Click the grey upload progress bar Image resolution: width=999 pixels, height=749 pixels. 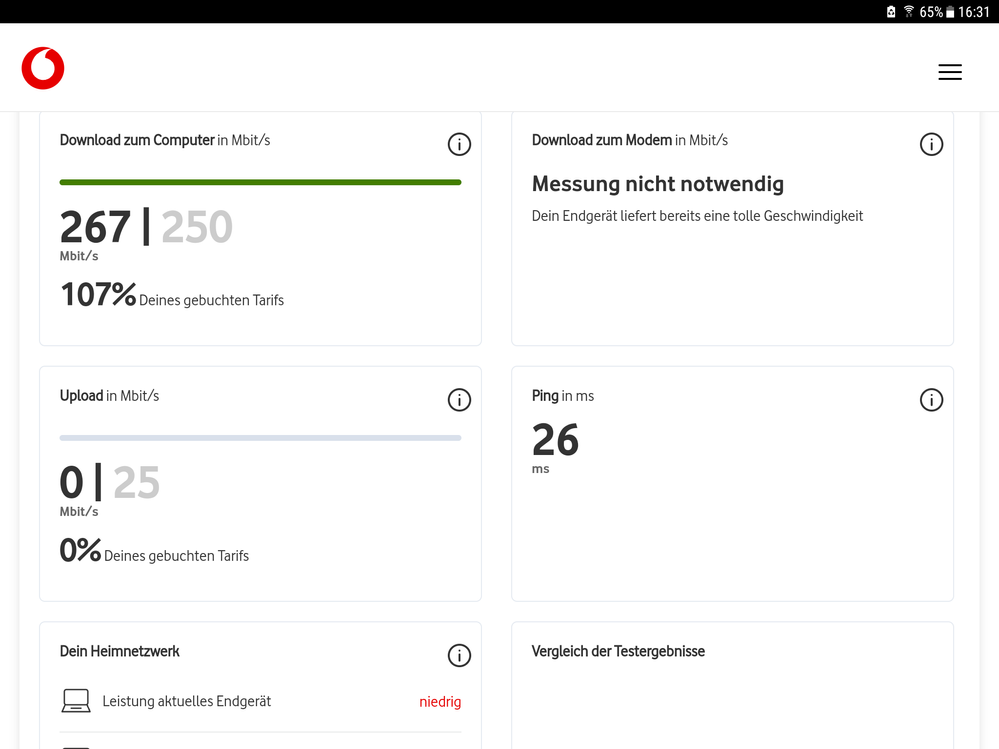tap(260, 438)
